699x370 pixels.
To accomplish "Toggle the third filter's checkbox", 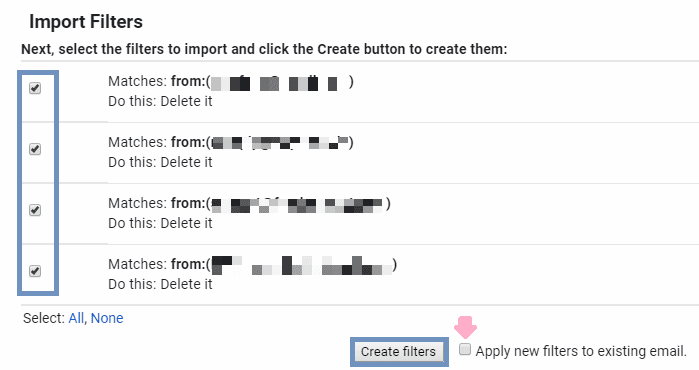I will 35,210.
